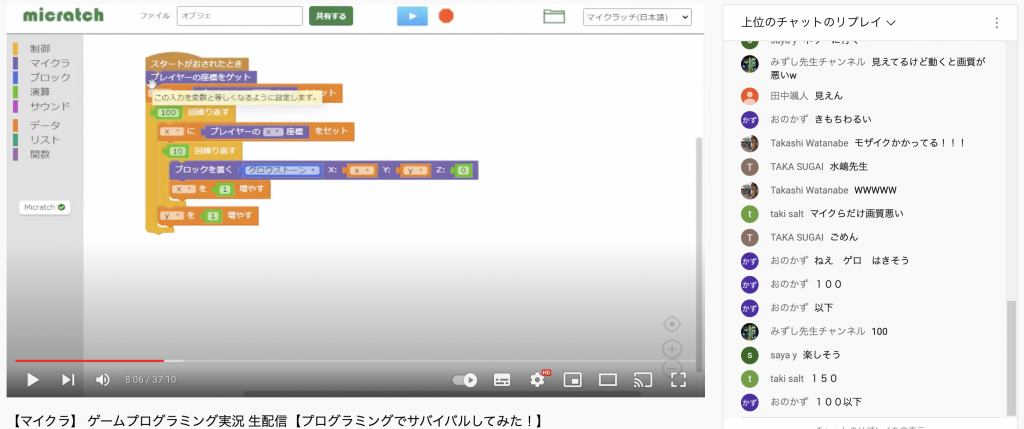This screenshot has width=1024, height=429.
Task: Click the micratch logo
Action: click(63, 14)
